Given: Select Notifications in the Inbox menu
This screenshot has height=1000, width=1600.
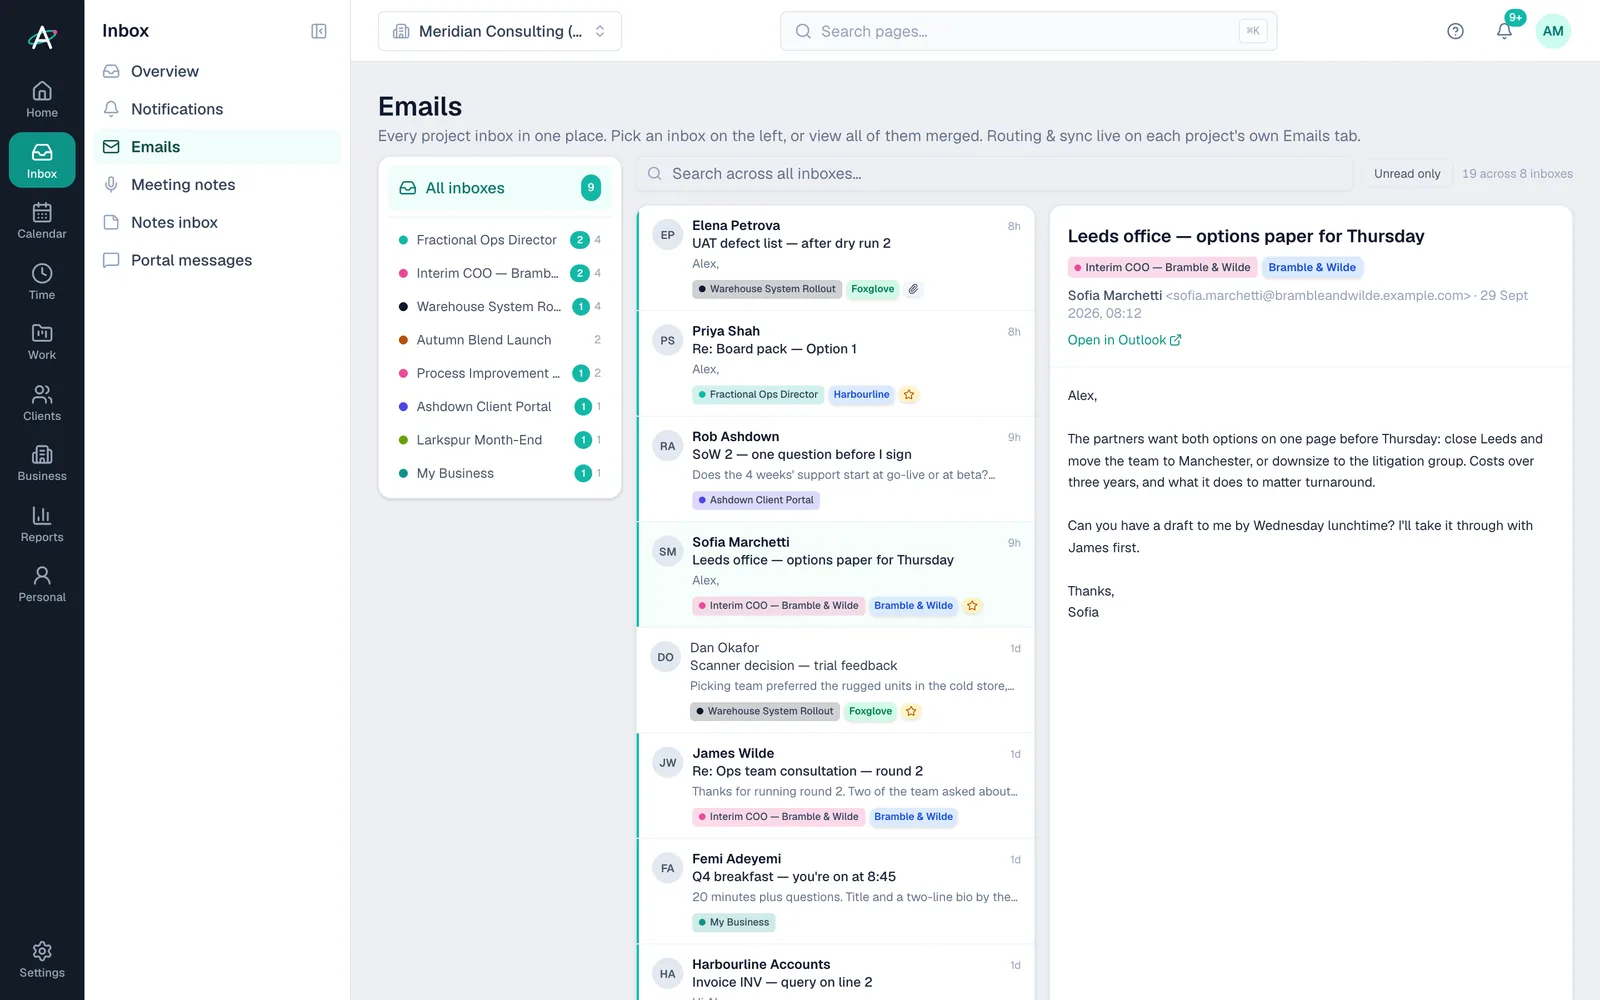Looking at the screenshot, I should coord(217,109).
